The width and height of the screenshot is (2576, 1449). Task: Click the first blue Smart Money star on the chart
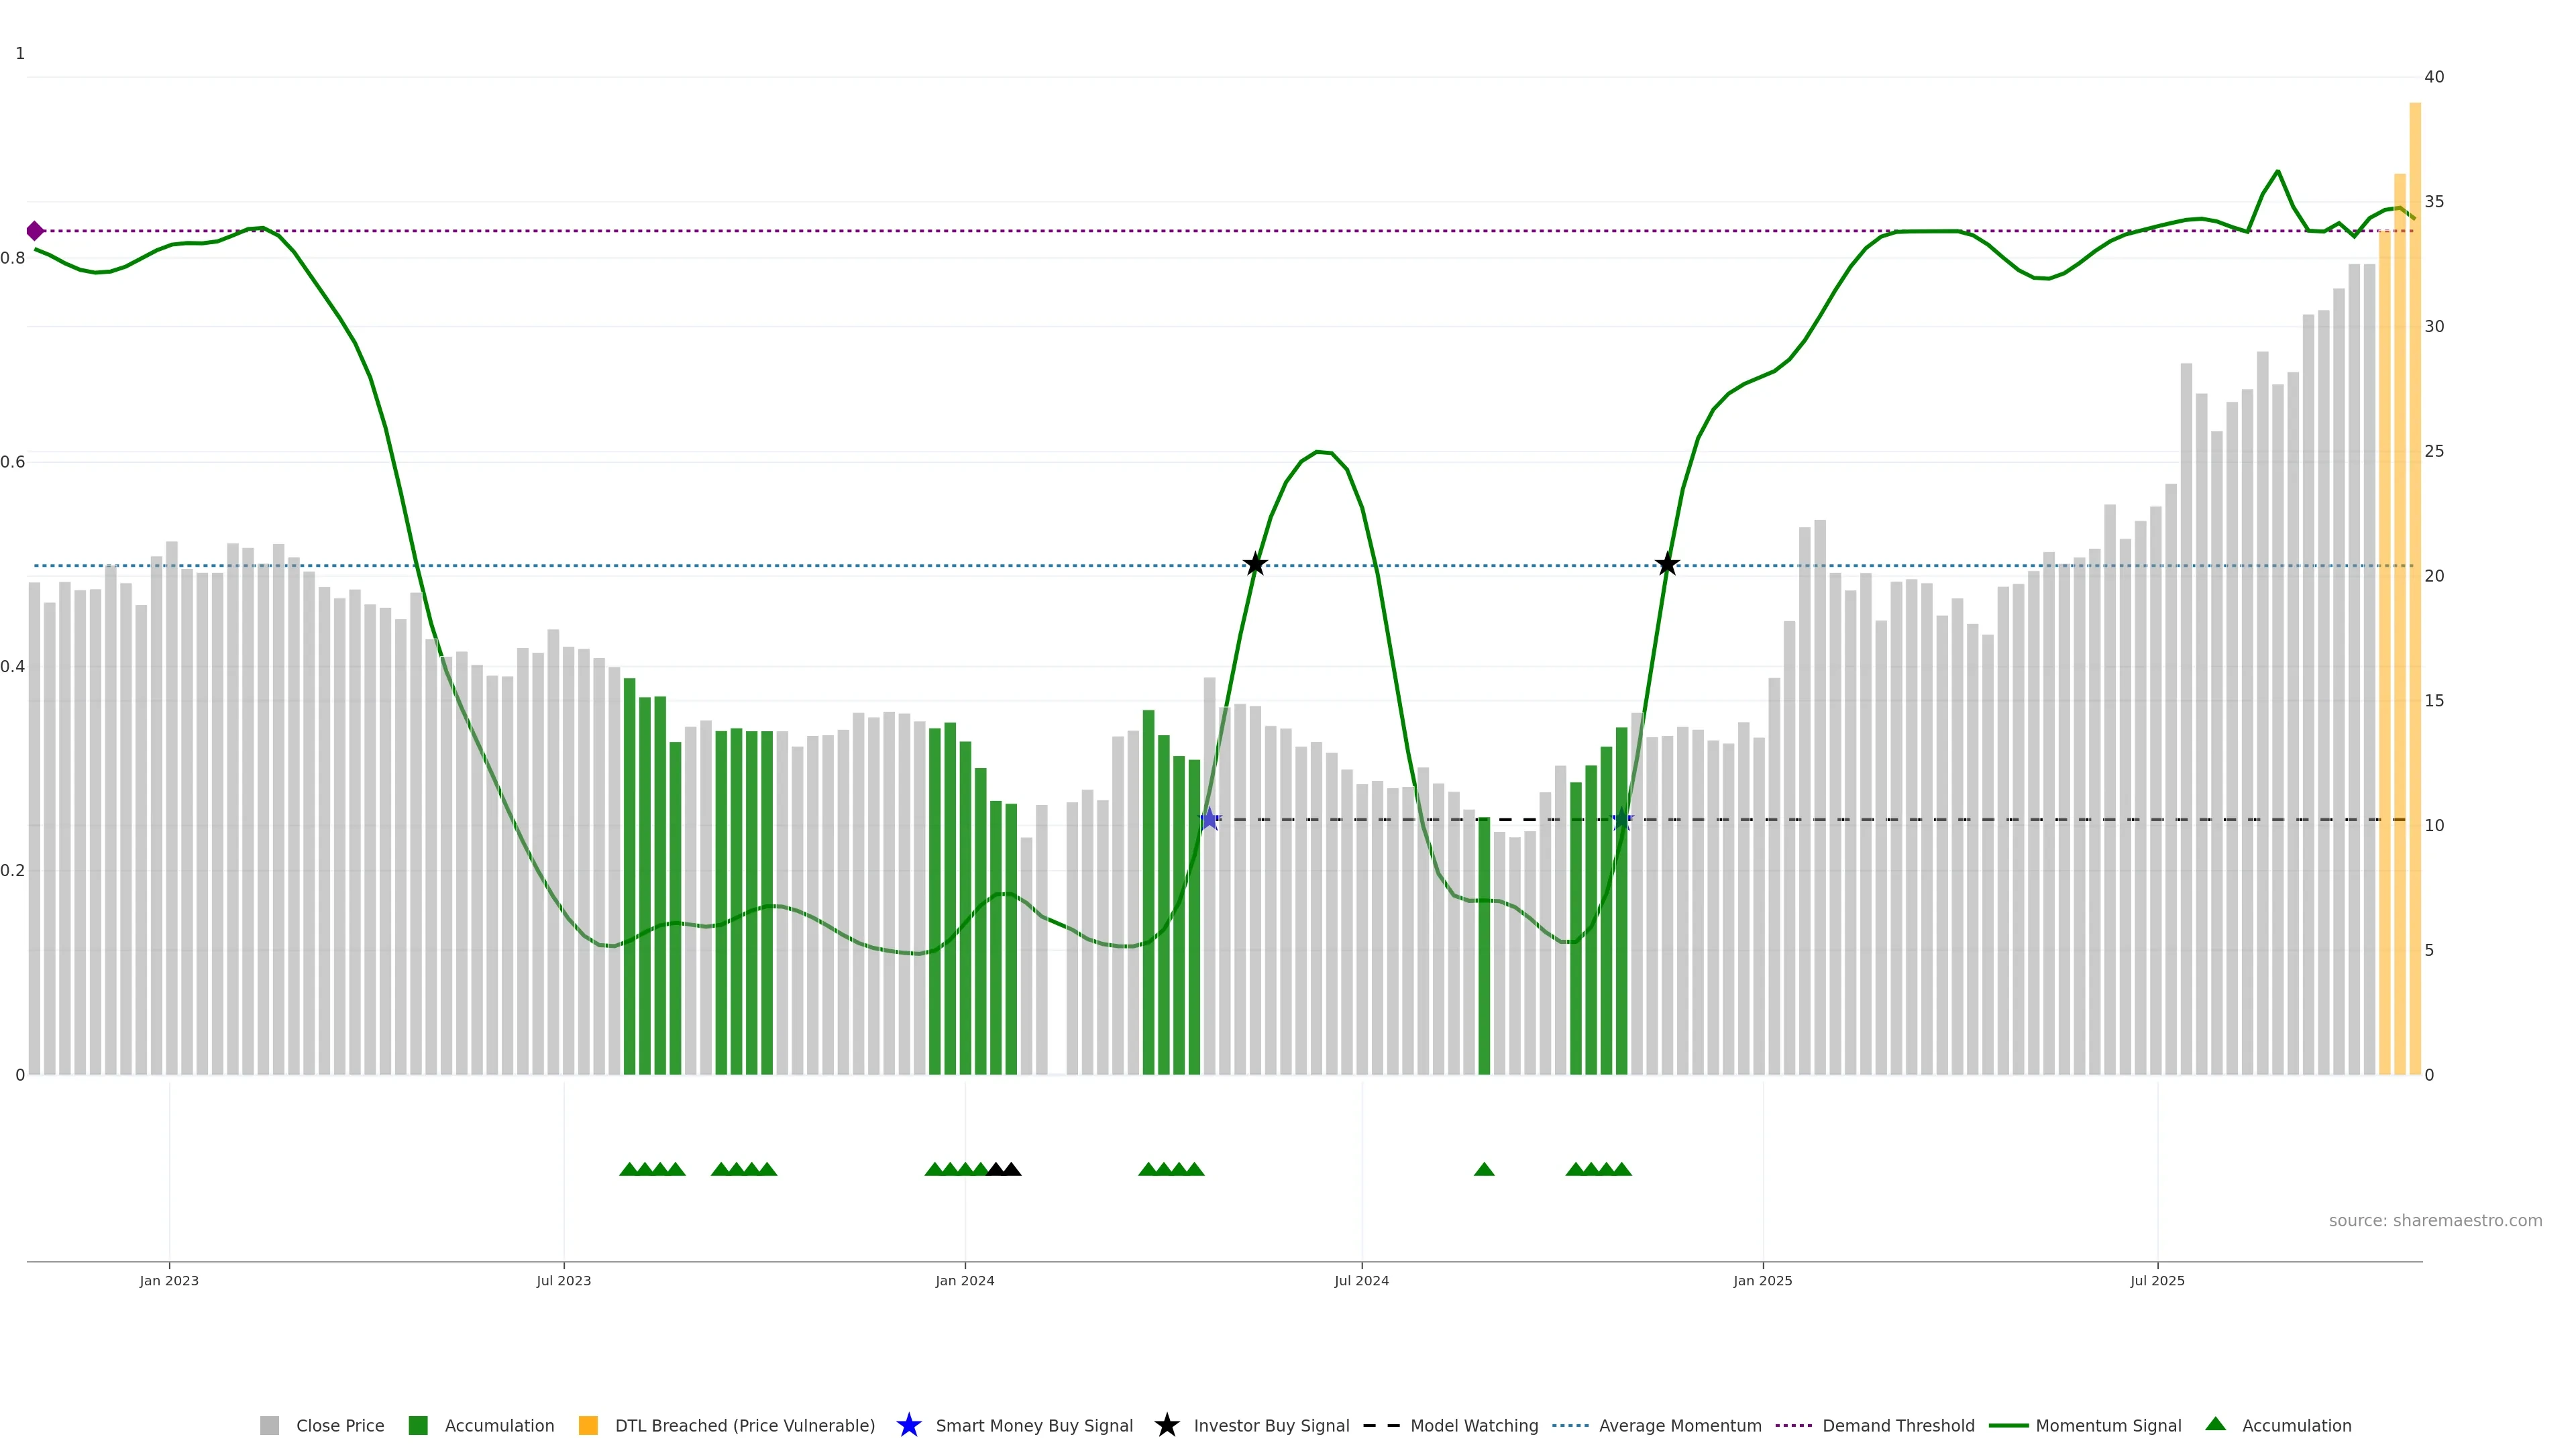pyautogui.click(x=1209, y=819)
